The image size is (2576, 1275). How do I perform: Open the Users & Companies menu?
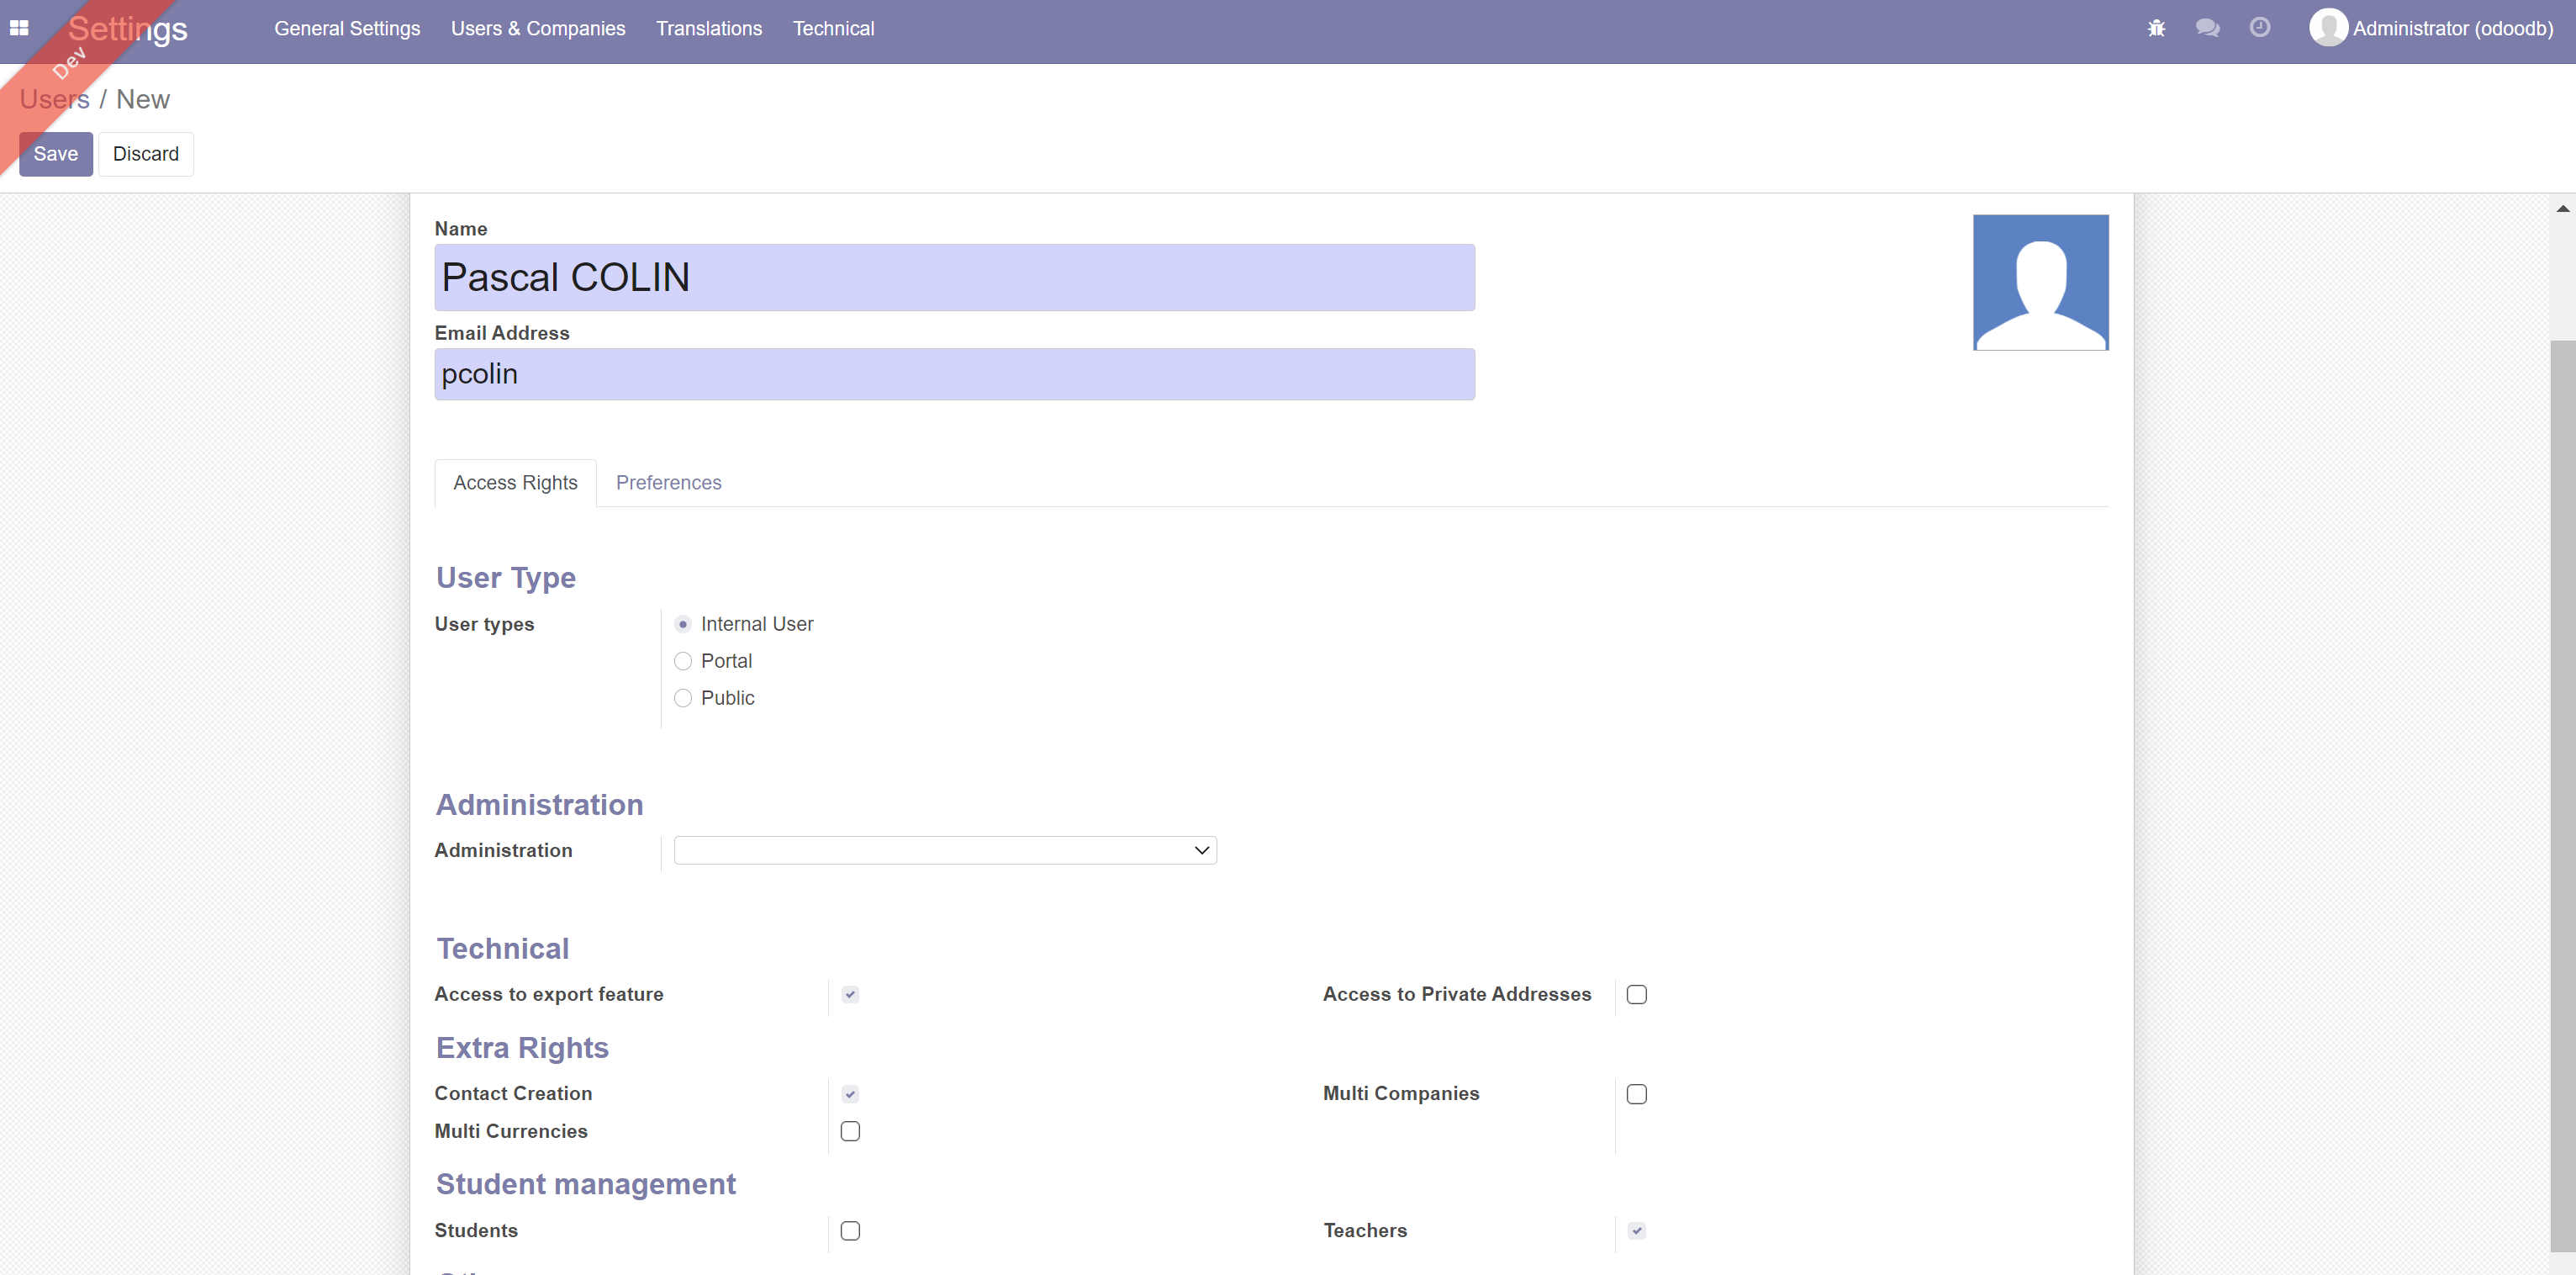[x=538, y=28]
